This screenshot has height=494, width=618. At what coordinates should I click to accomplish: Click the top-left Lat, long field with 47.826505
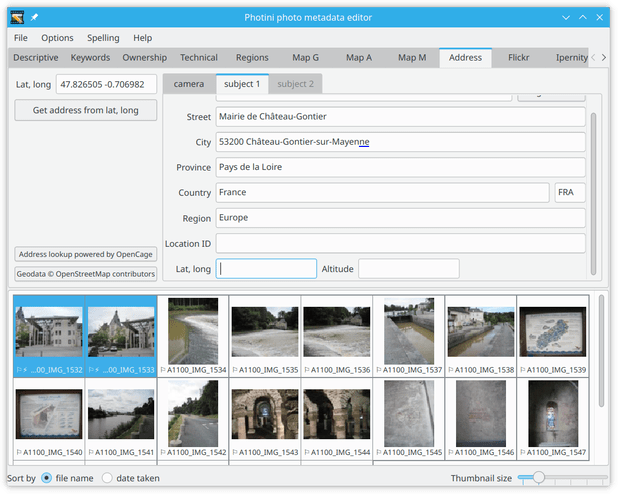[x=106, y=84]
